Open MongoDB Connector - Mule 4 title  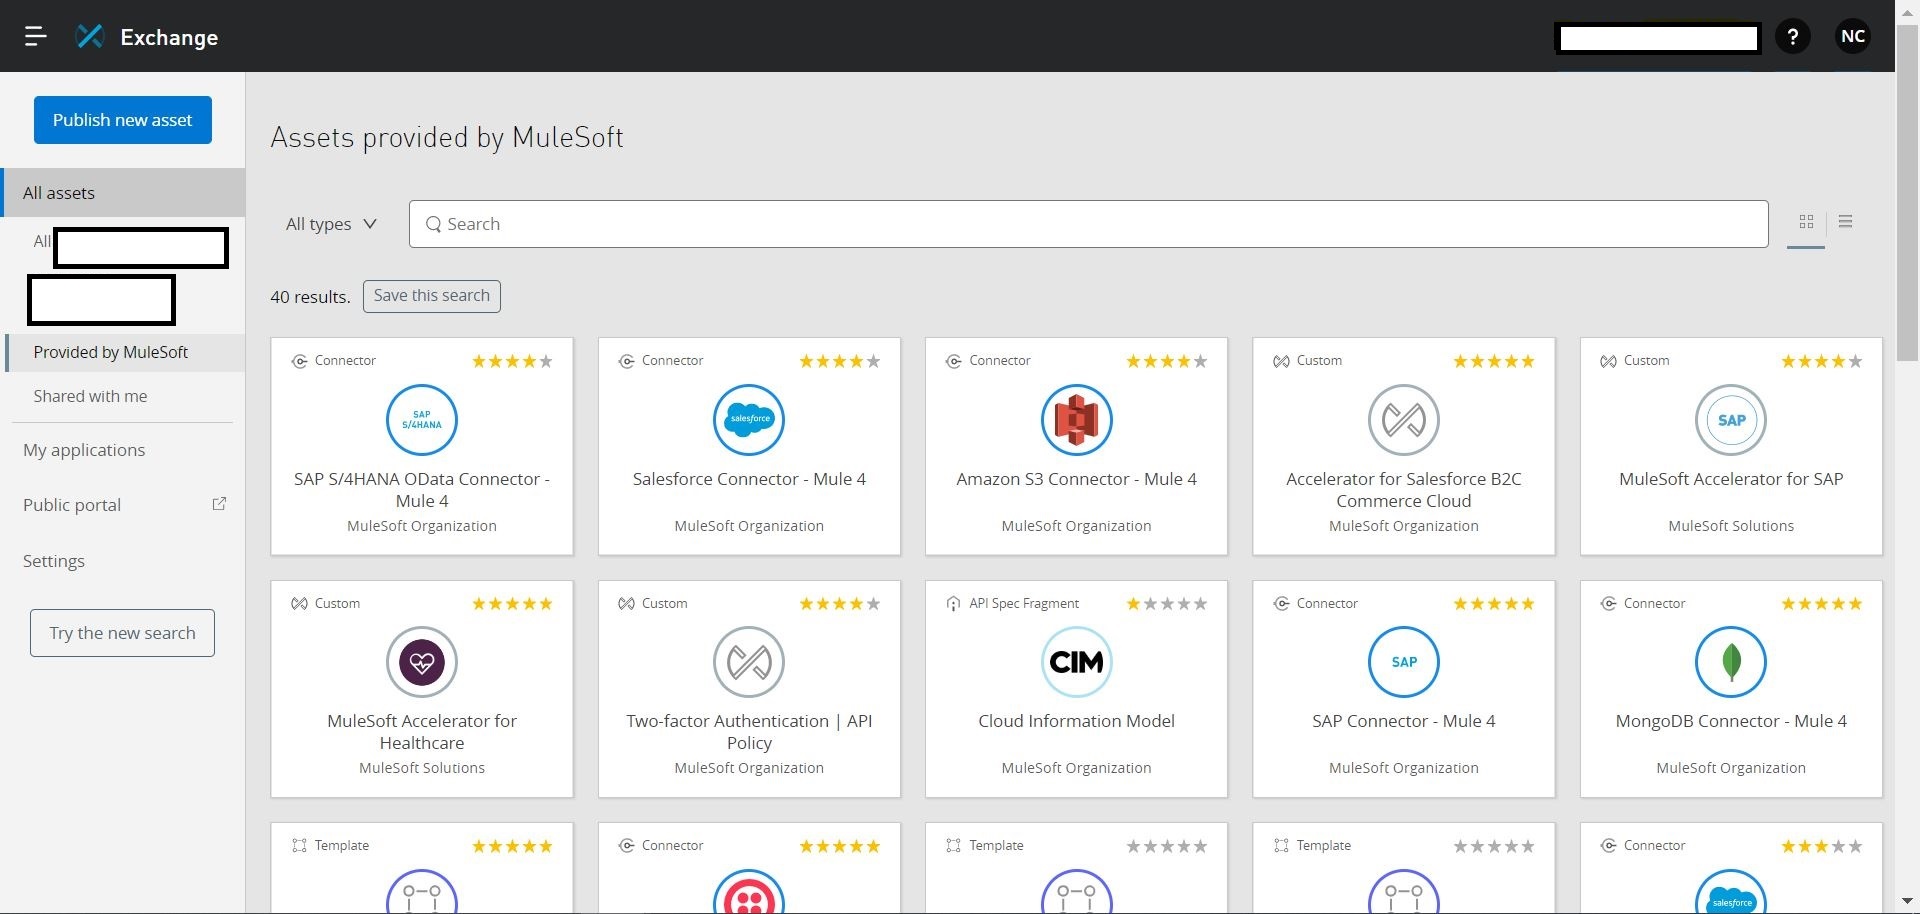coord(1731,721)
